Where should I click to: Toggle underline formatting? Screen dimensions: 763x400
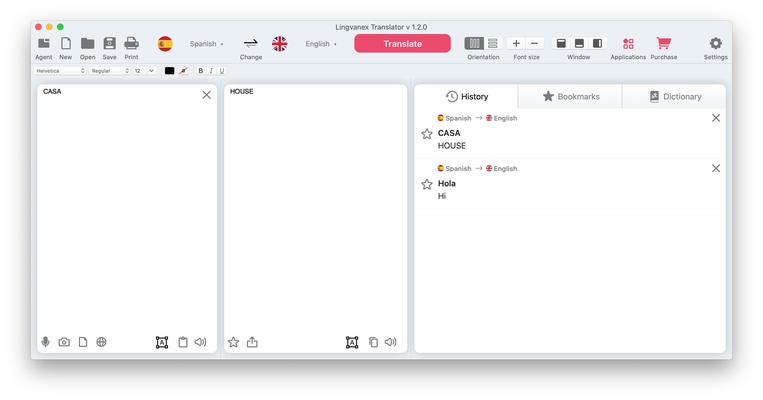(x=222, y=71)
